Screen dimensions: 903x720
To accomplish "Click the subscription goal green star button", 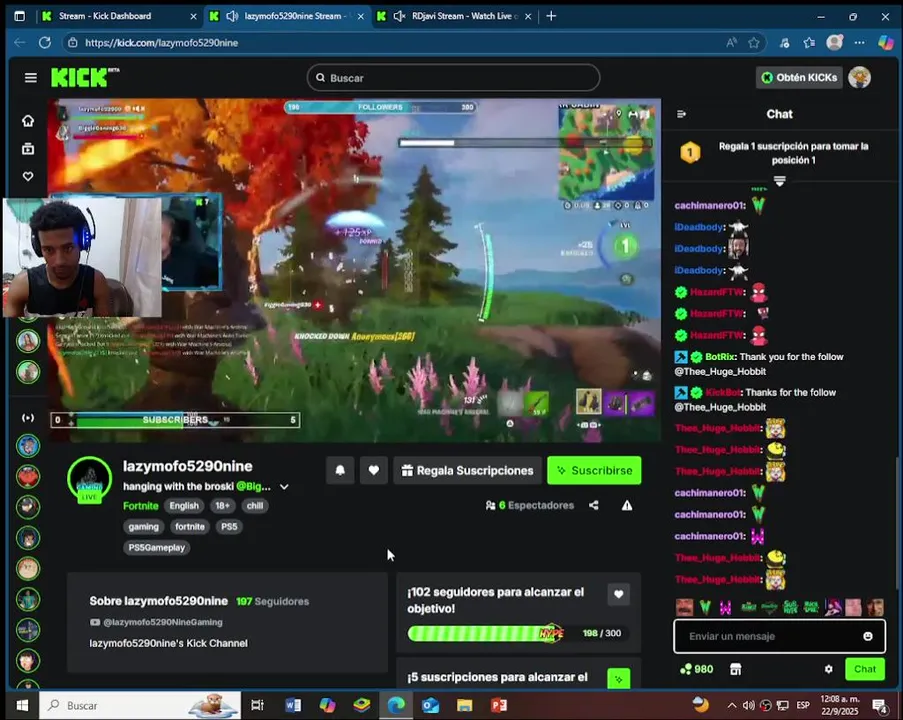I will click(x=619, y=679).
